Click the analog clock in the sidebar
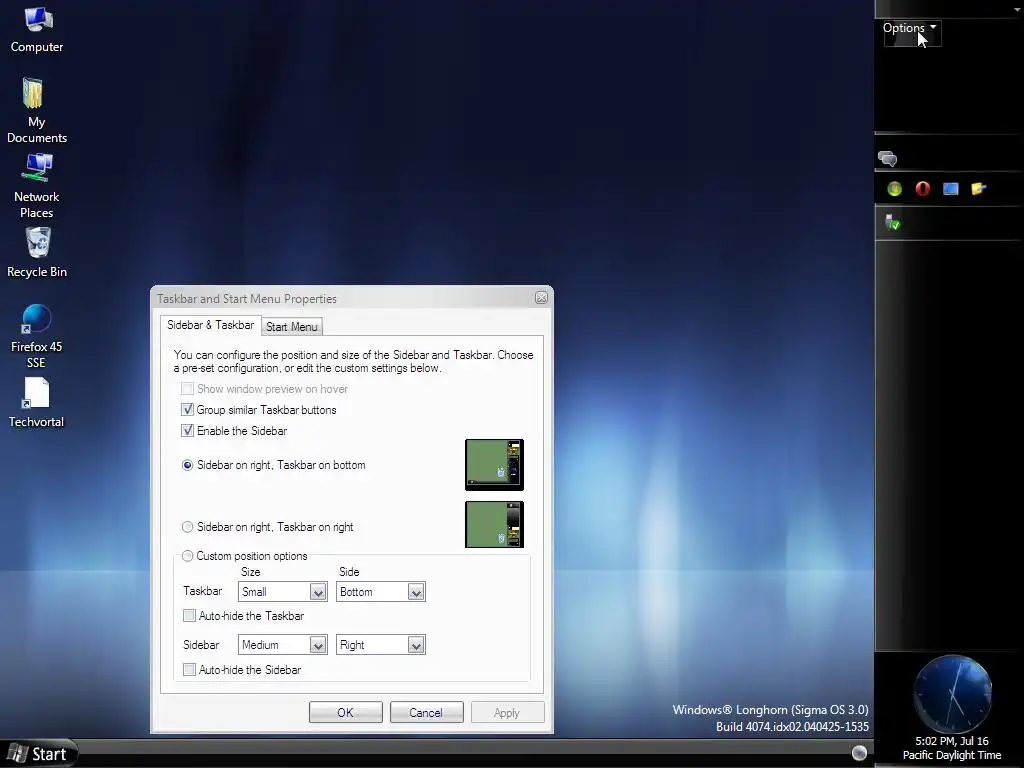1024x768 pixels. 953,694
